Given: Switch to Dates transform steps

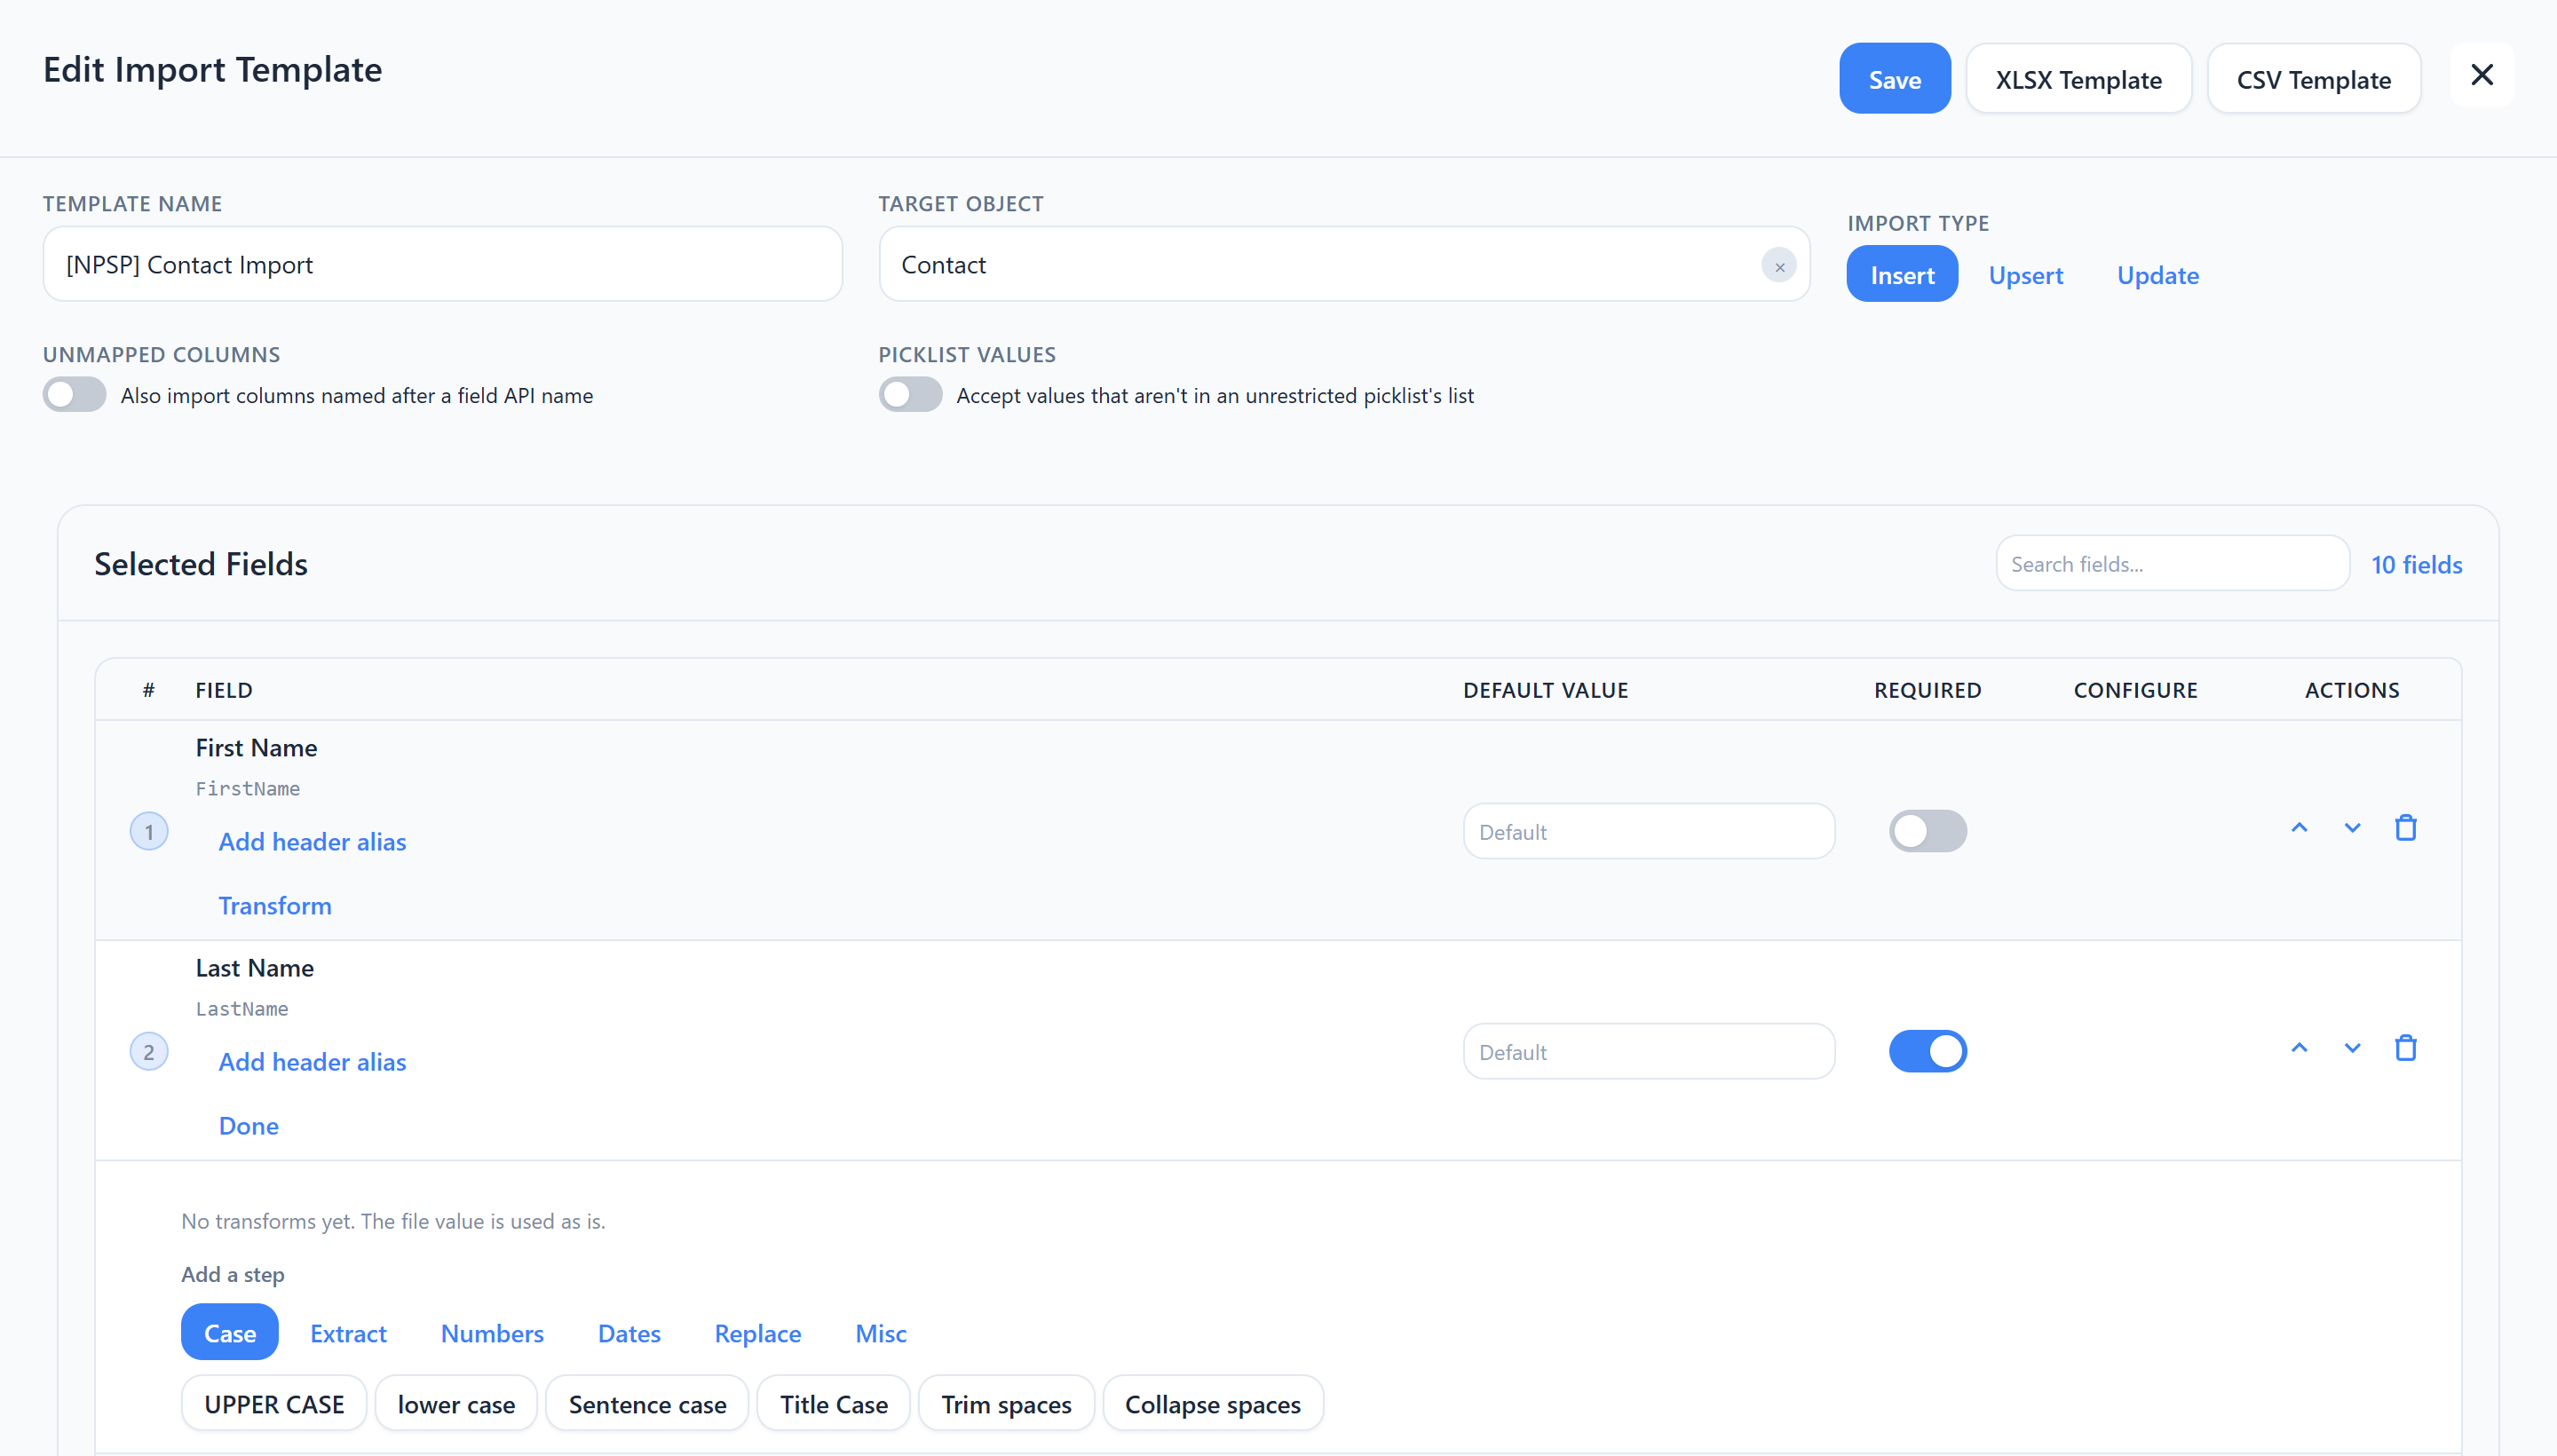Looking at the screenshot, I should [x=629, y=1333].
